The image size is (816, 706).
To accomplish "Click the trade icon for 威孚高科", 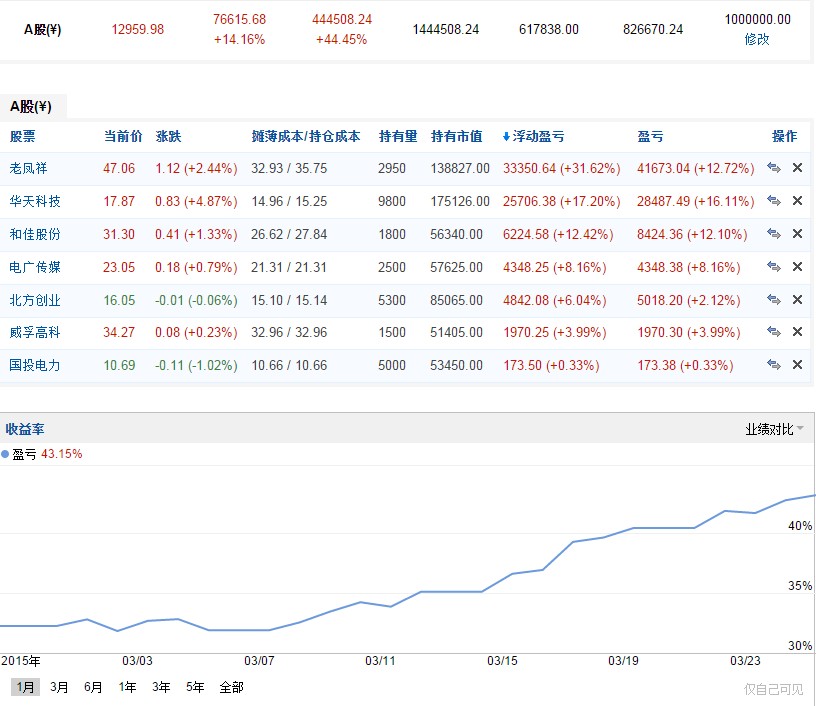I will point(774,332).
